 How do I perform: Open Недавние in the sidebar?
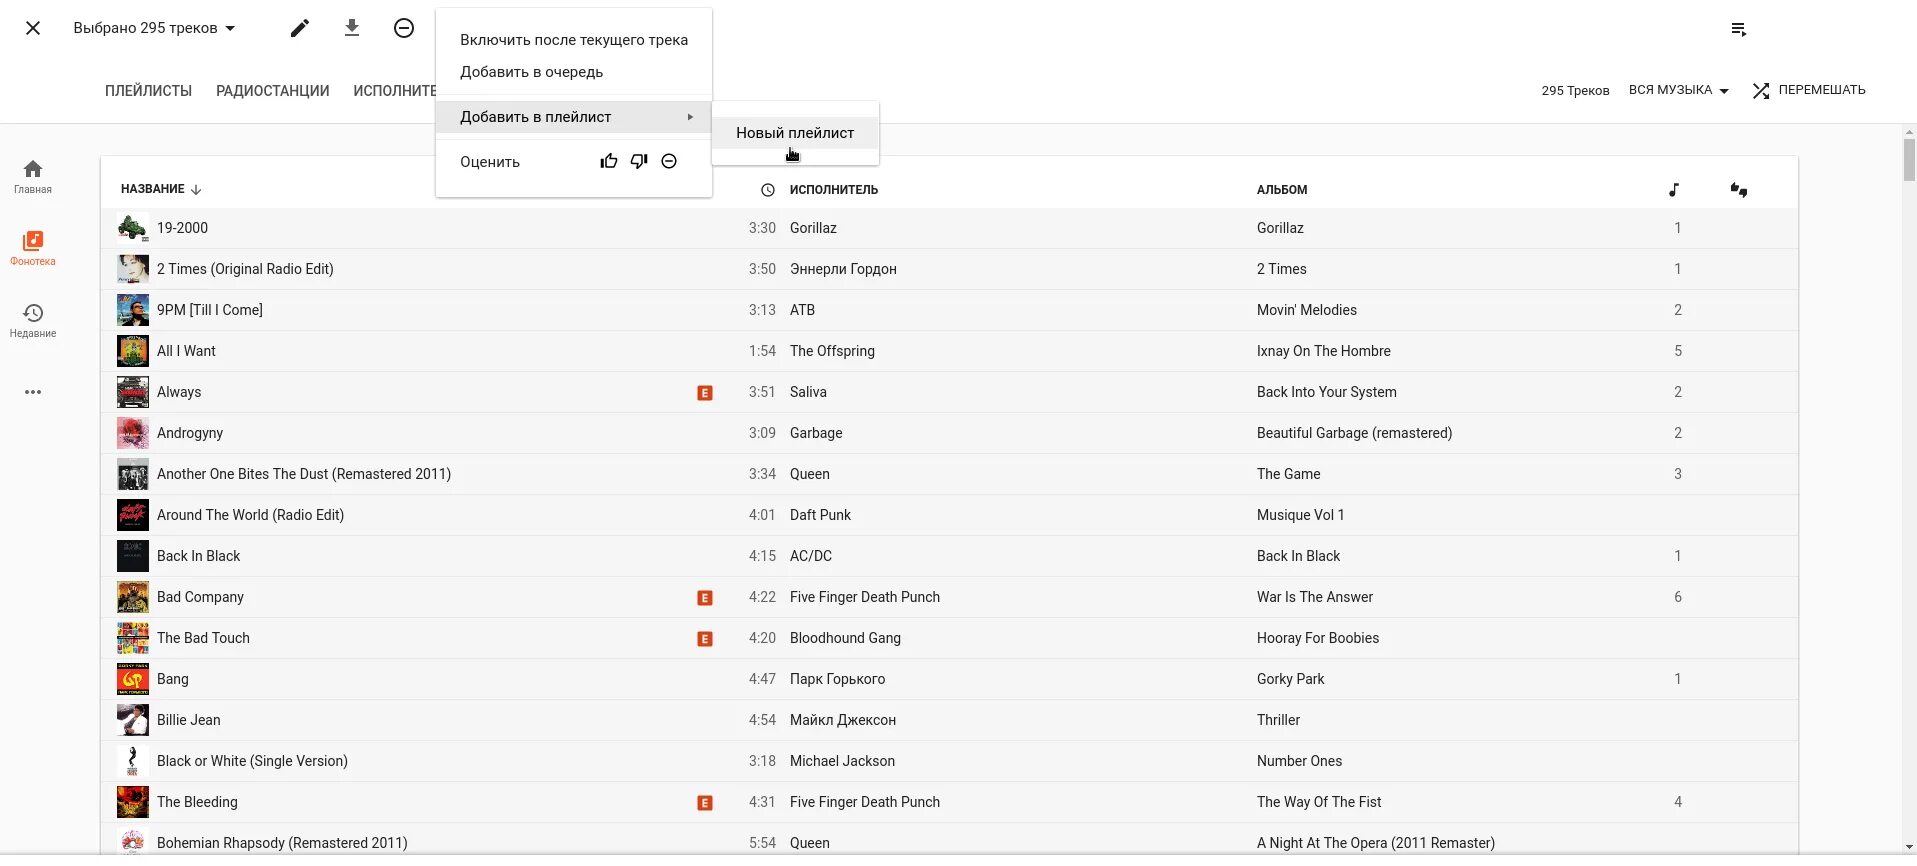(x=33, y=320)
